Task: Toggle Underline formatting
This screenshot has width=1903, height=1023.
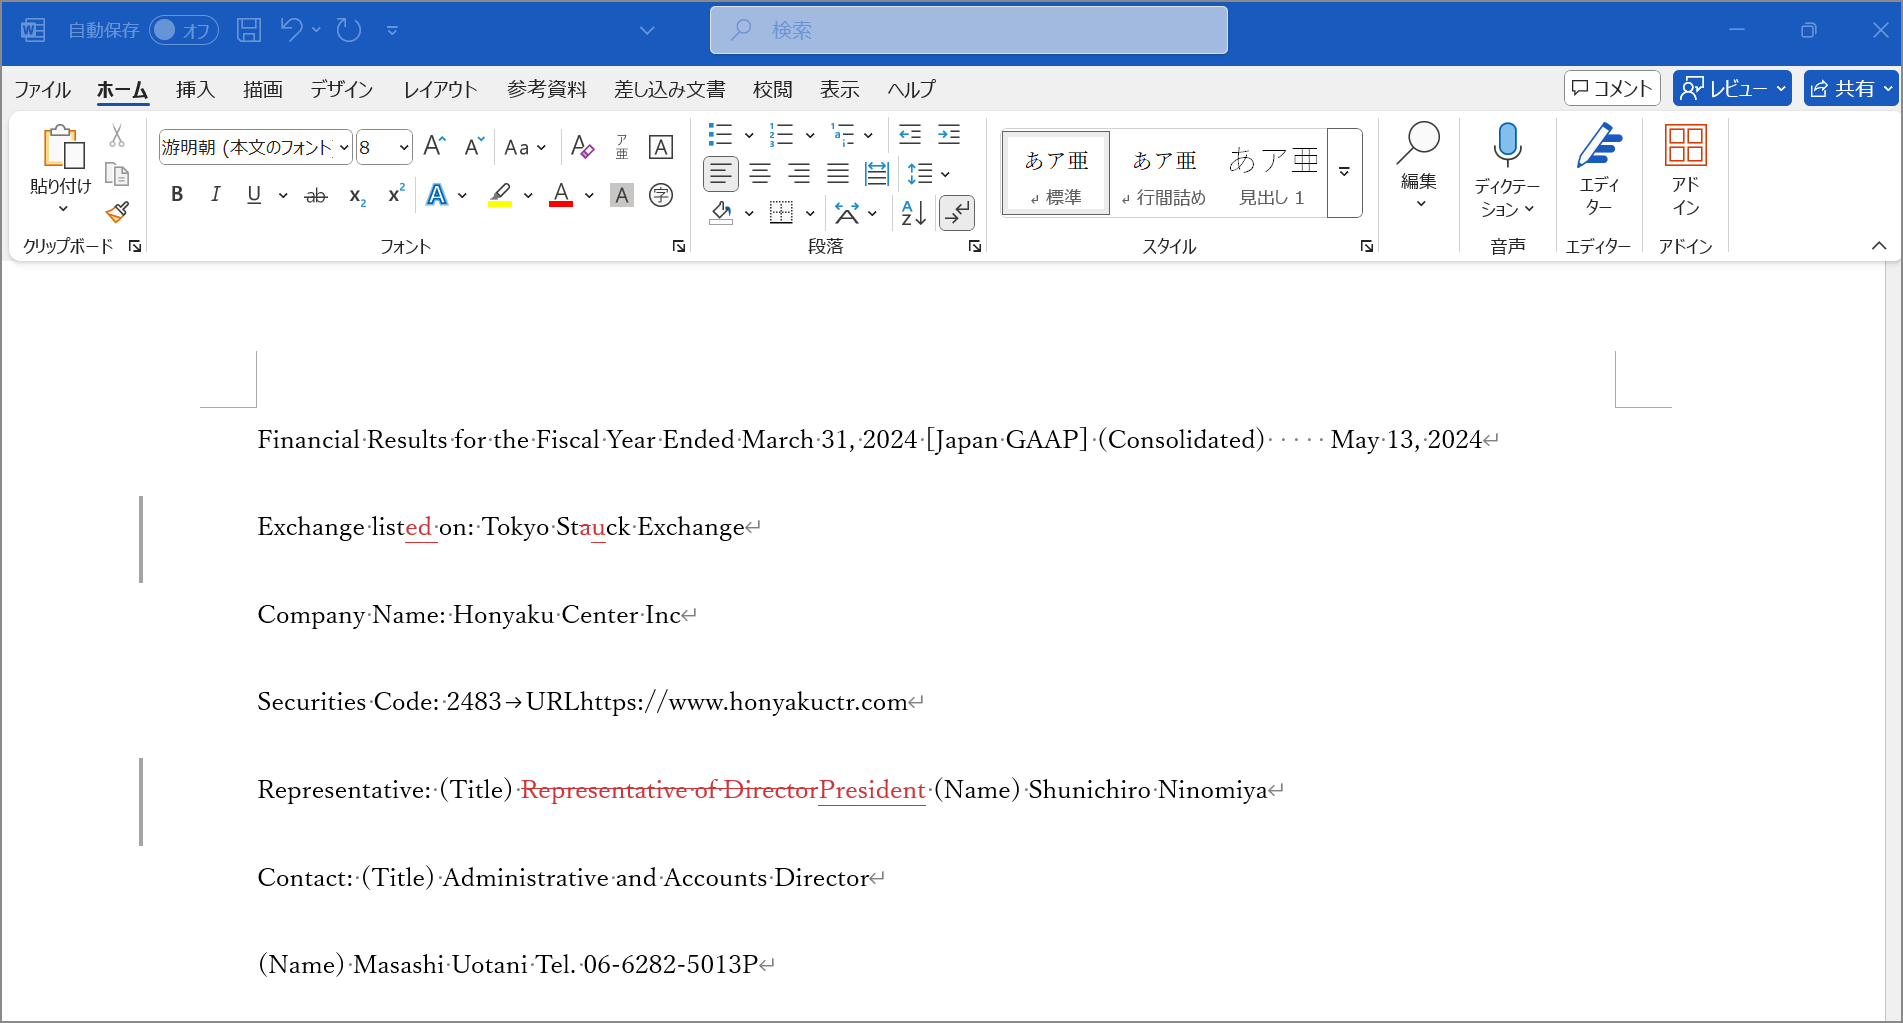Action: (x=254, y=195)
